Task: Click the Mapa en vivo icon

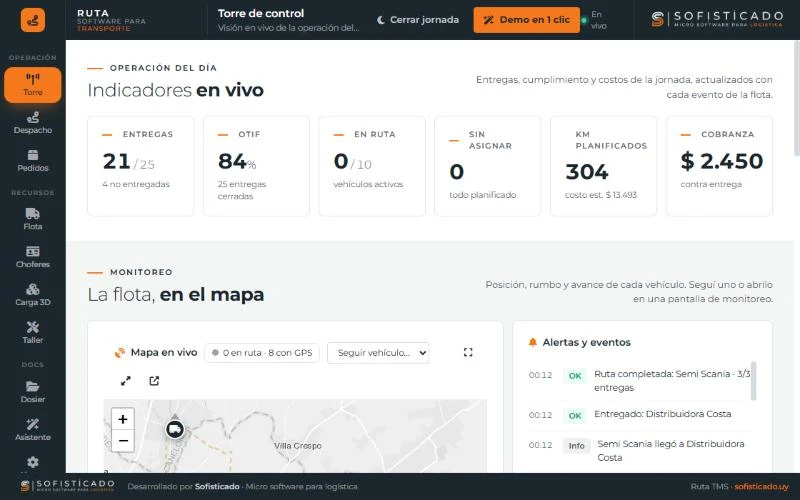Action: tap(119, 353)
